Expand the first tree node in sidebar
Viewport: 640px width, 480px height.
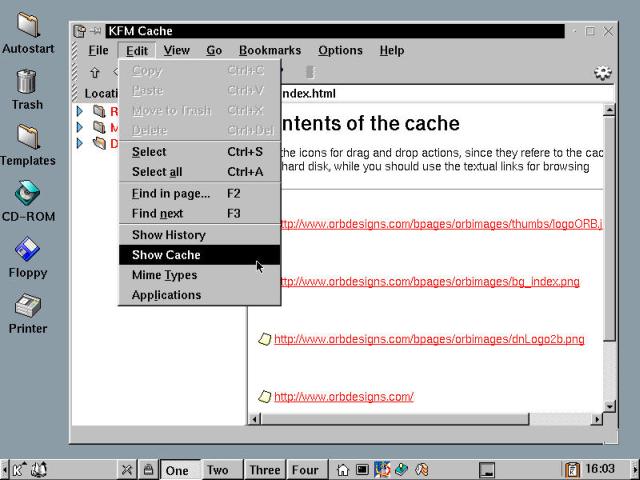pyautogui.click(x=80, y=111)
